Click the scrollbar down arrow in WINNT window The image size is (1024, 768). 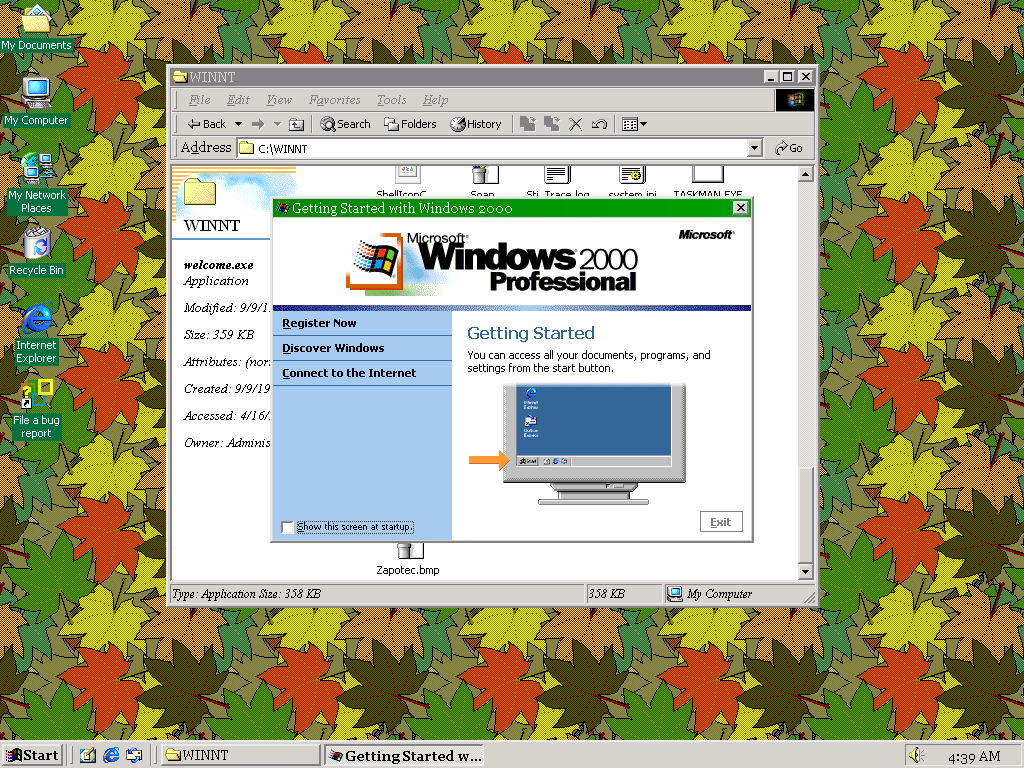click(805, 571)
